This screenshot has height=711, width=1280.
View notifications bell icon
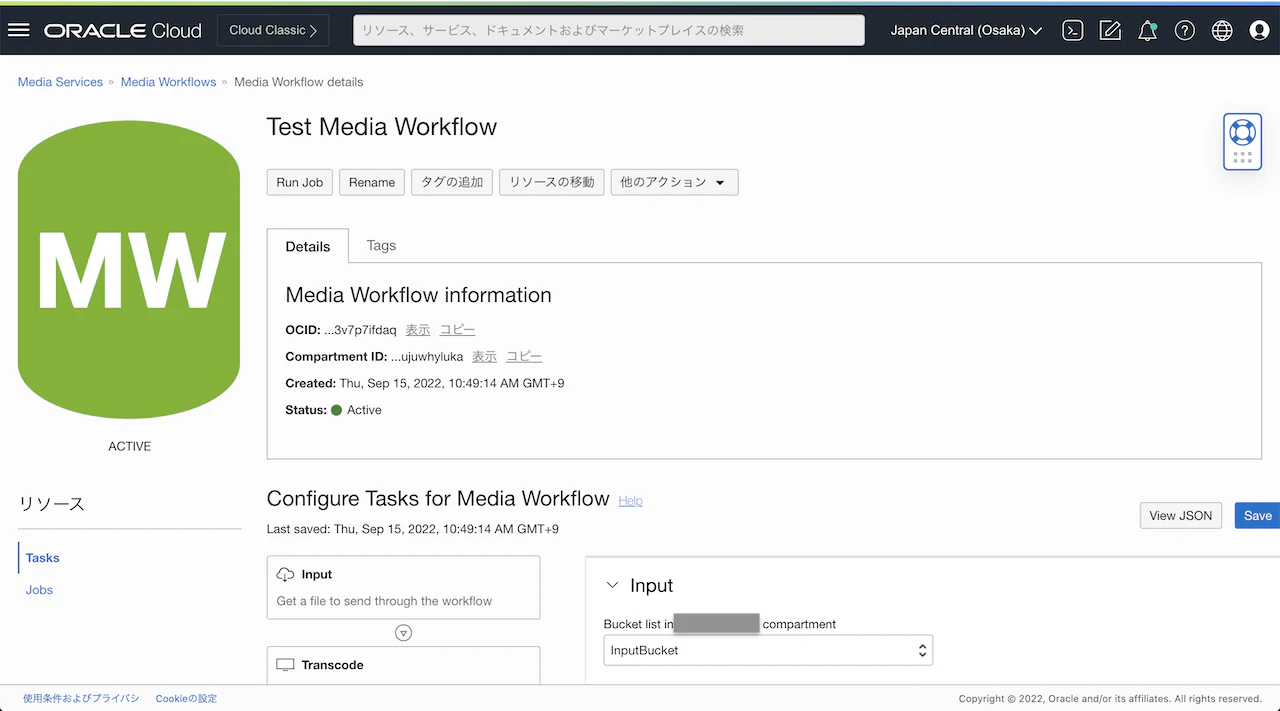(x=1148, y=30)
